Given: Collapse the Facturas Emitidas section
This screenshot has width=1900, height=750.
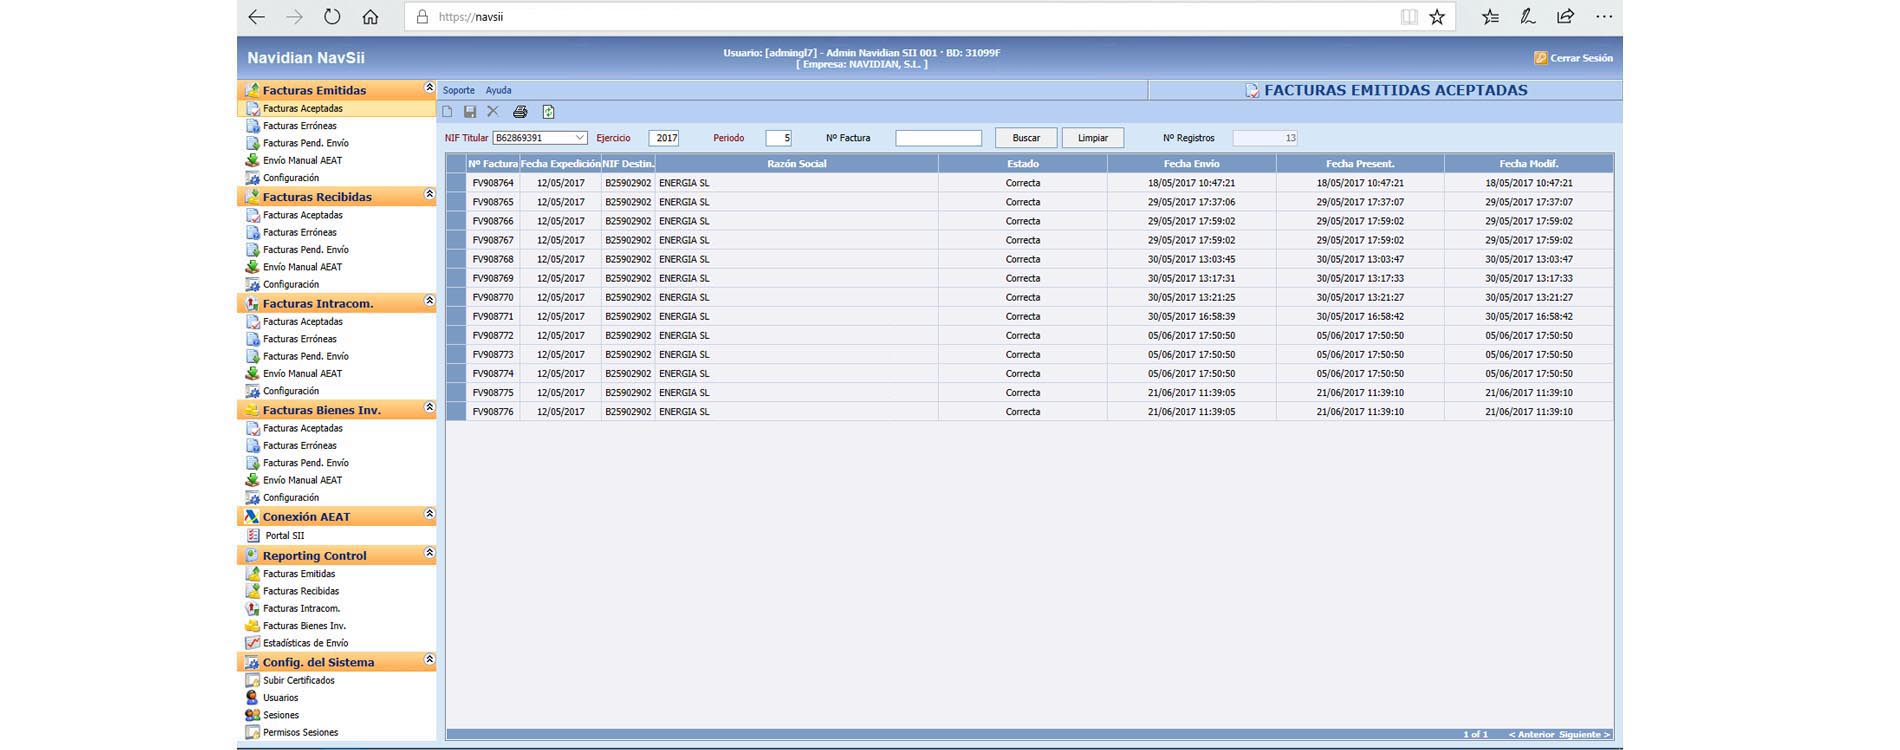Looking at the screenshot, I should [x=429, y=88].
